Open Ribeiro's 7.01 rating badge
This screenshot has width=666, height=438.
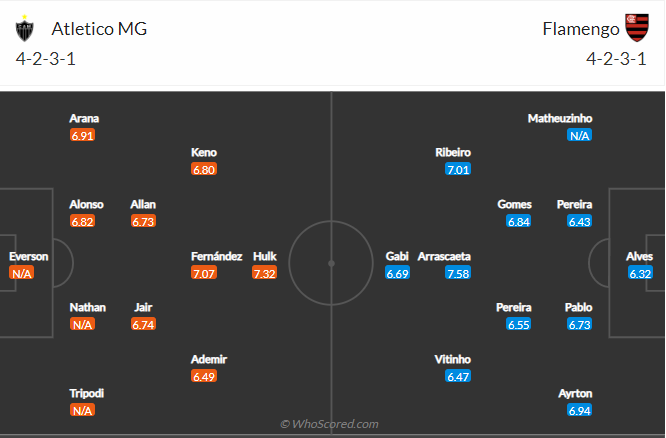pyautogui.click(x=458, y=169)
